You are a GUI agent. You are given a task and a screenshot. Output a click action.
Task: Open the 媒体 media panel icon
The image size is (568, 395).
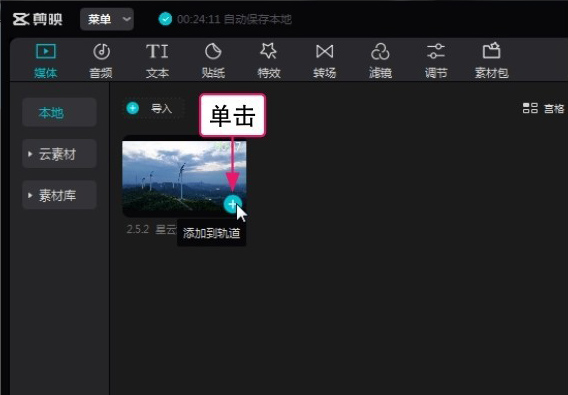[46, 52]
